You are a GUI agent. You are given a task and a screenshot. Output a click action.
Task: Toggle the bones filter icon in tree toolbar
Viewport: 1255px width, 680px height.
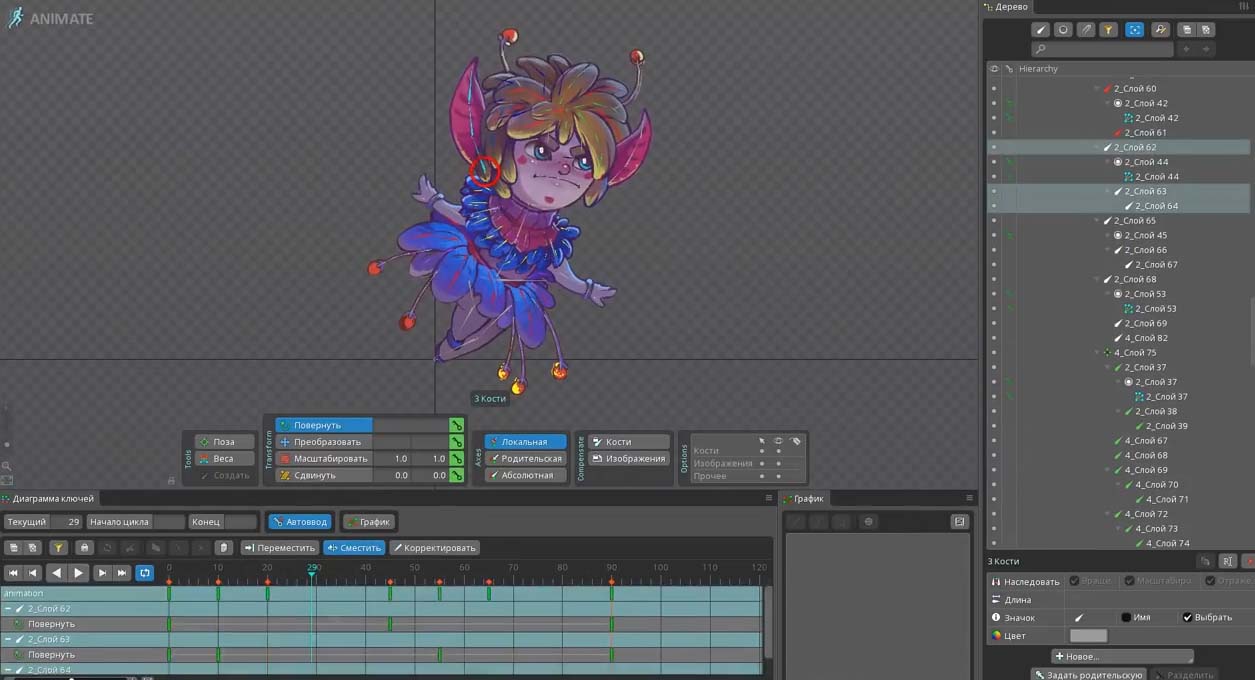(x=1040, y=30)
